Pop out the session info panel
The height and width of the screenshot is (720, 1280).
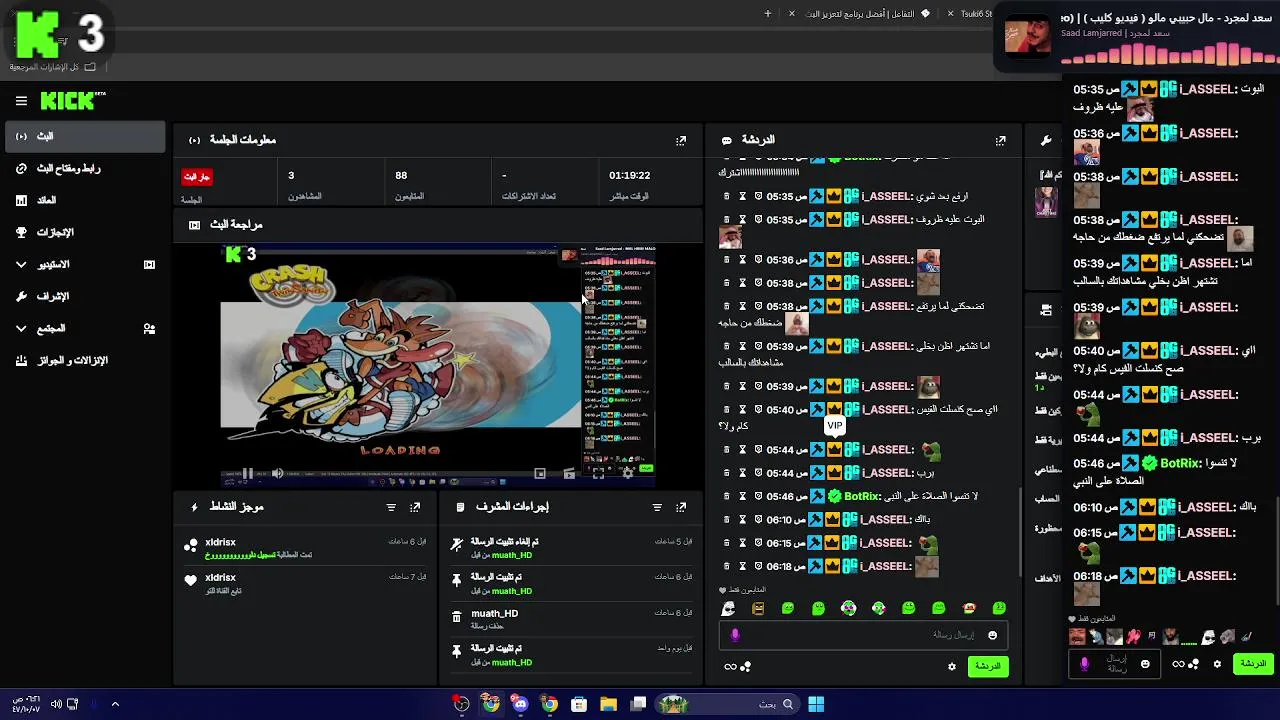point(681,141)
